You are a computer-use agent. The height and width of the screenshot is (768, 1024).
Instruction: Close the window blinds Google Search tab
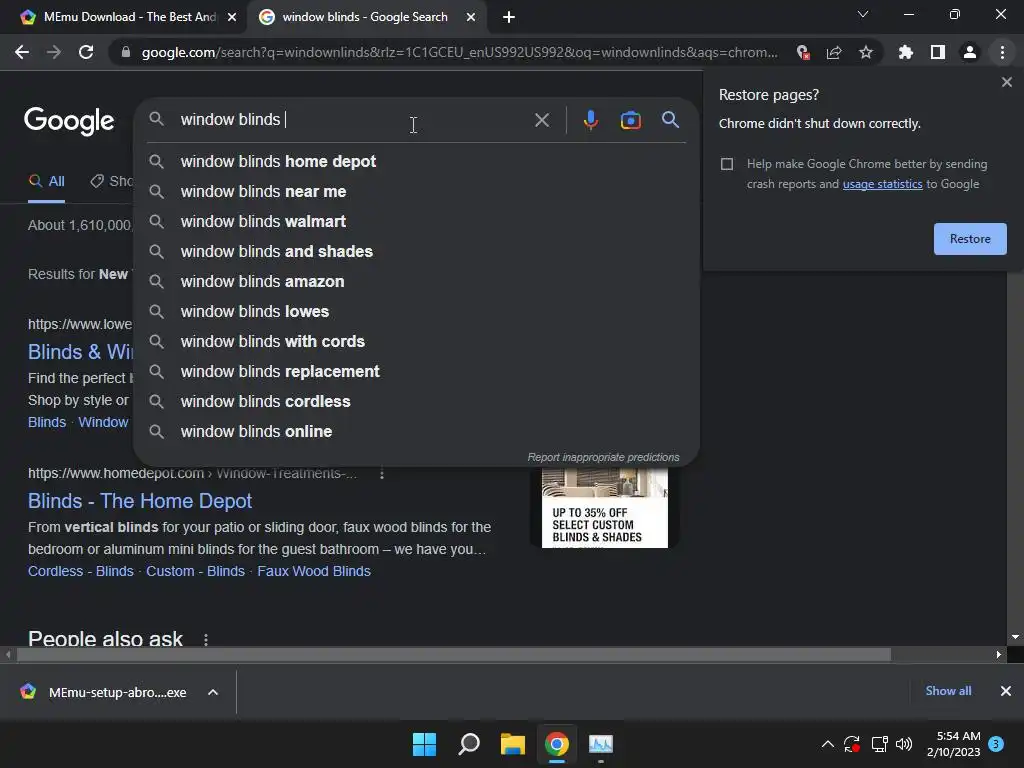point(471,17)
